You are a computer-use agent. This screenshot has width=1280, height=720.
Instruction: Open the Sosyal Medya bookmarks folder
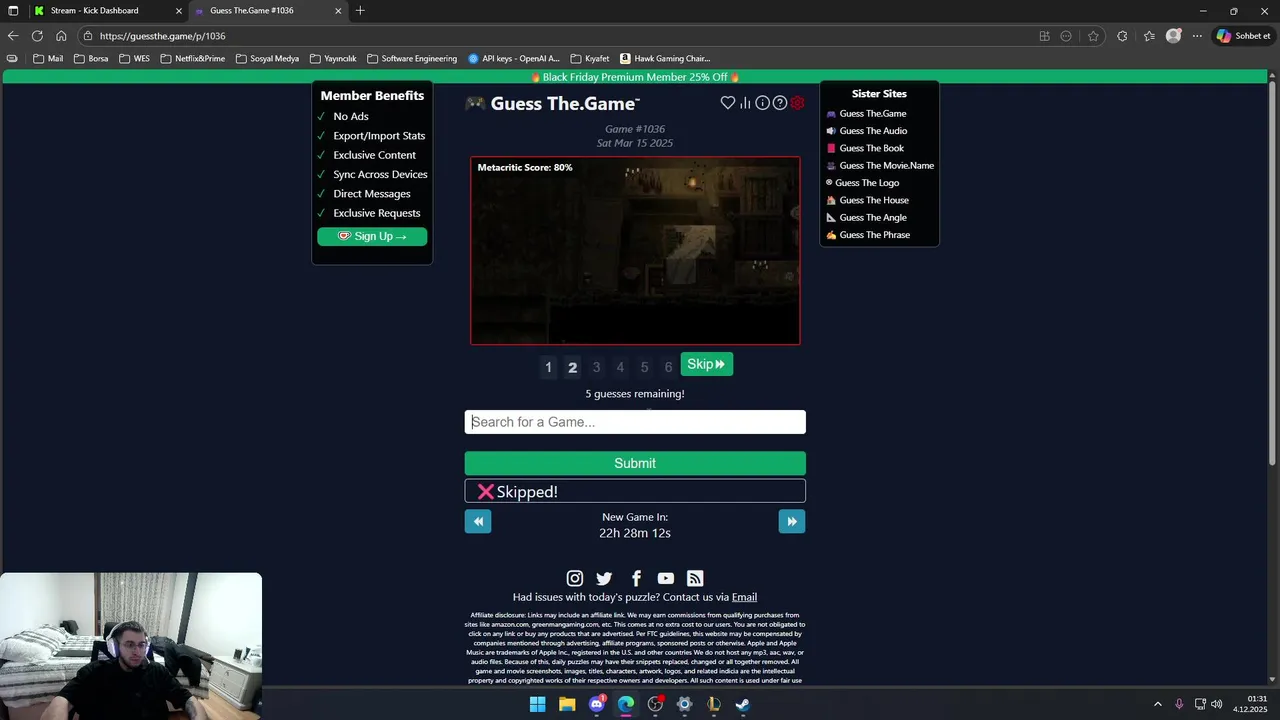(x=266, y=59)
